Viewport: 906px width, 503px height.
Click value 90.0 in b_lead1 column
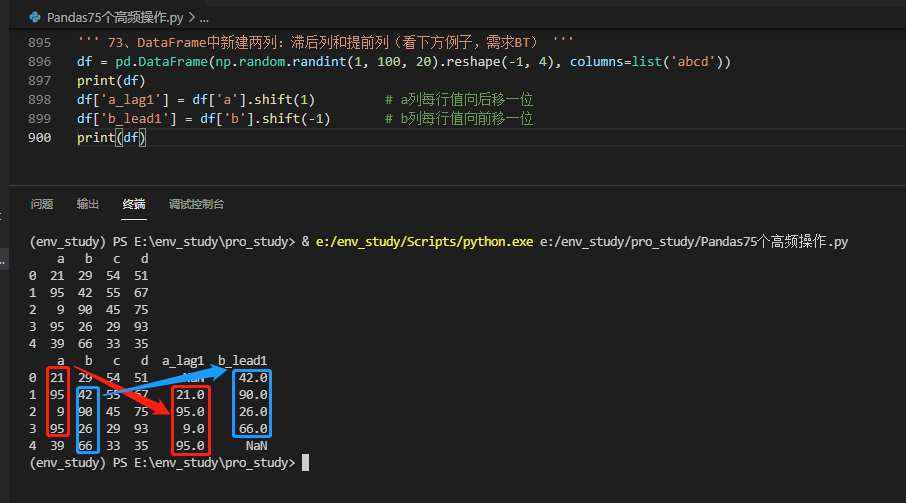(253, 395)
